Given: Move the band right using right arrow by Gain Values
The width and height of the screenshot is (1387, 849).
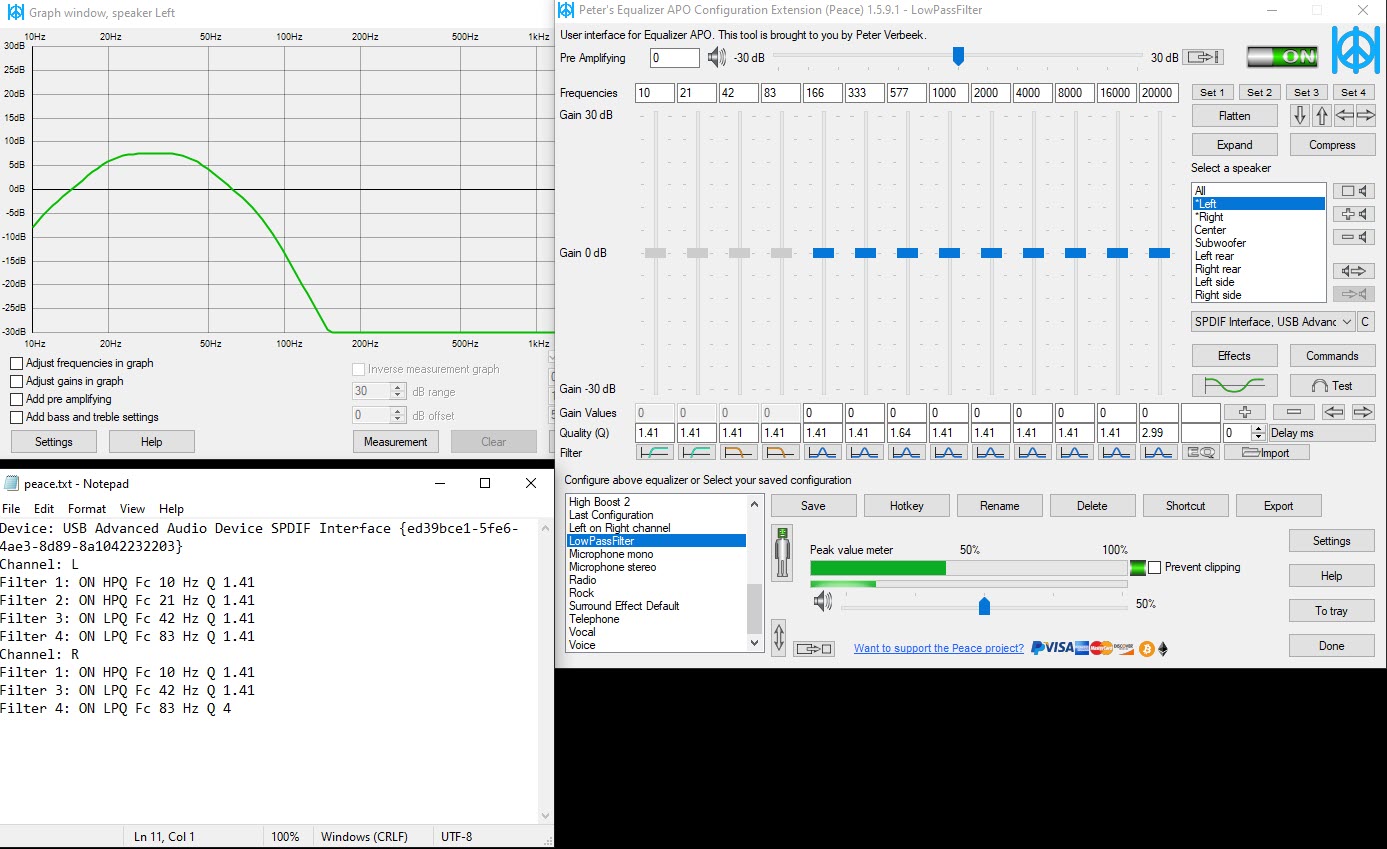Looking at the screenshot, I should pyautogui.click(x=1362, y=412).
